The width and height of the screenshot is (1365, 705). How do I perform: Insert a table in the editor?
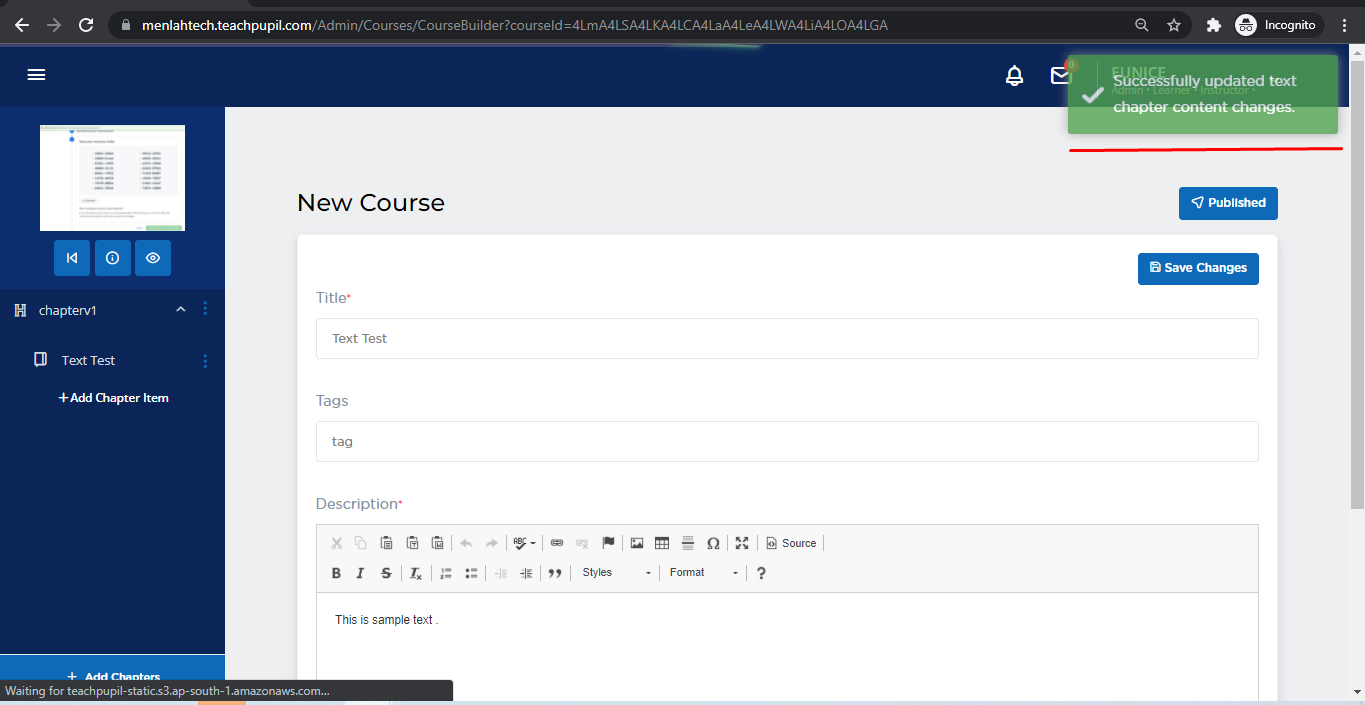click(662, 543)
